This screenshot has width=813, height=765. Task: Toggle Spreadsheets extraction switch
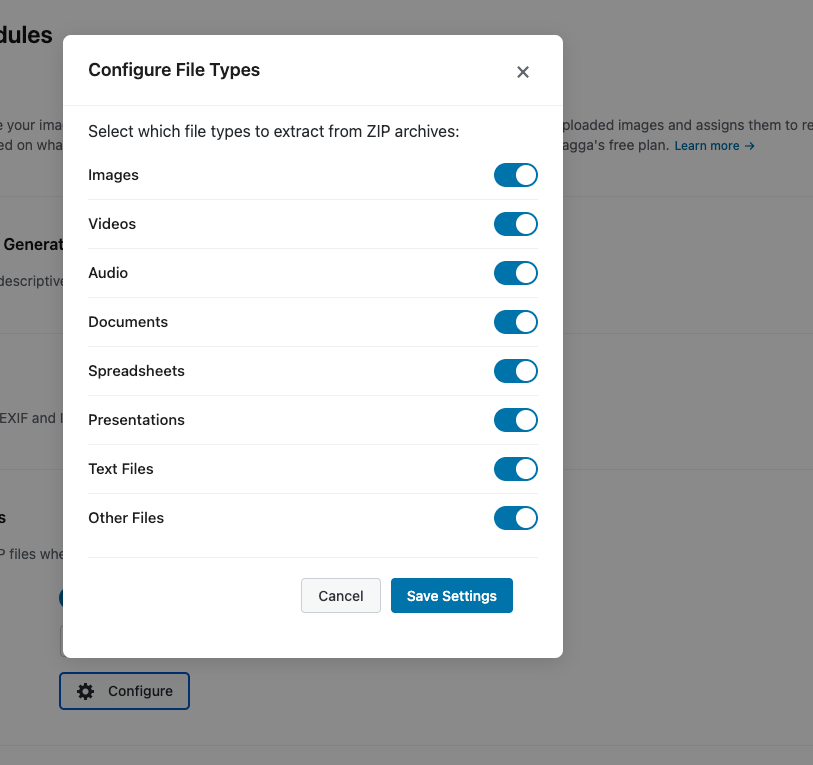point(516,371)
